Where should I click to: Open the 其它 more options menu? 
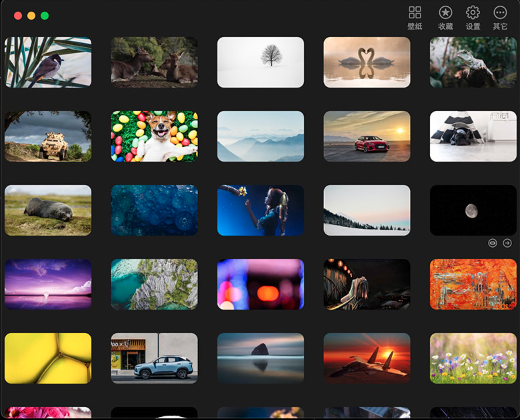coord(500,18)
